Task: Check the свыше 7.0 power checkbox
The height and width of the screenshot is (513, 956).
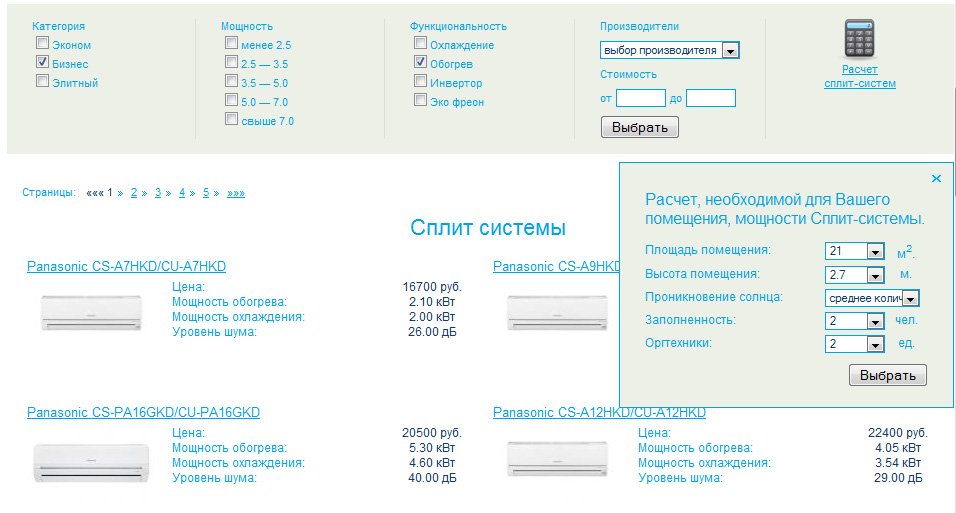Action: (231, 118)
